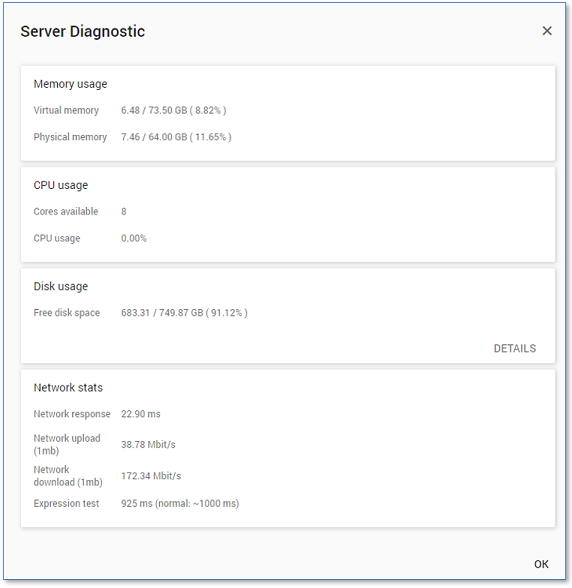572x588 pixels.
Task: Click the Expression test label
Action: pyautogui.click(x=66, y=503)
